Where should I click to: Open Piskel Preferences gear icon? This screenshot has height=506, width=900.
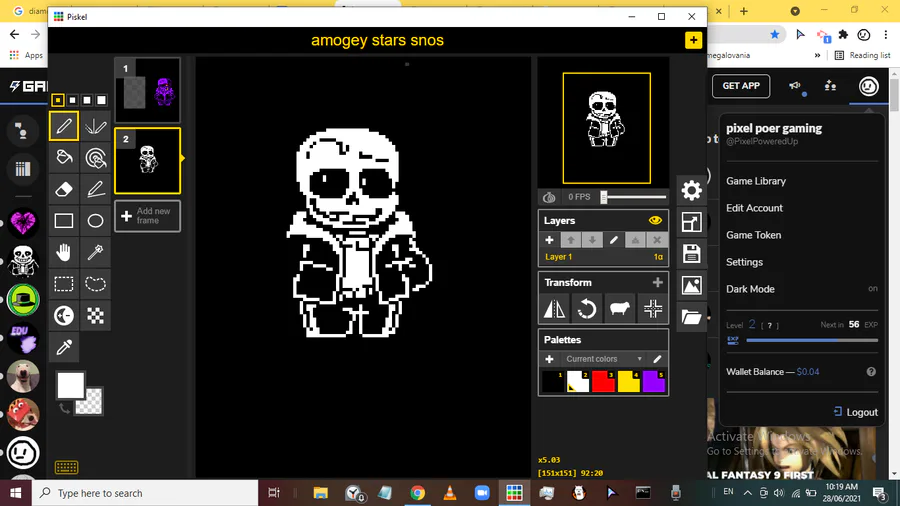coord(691,190)
